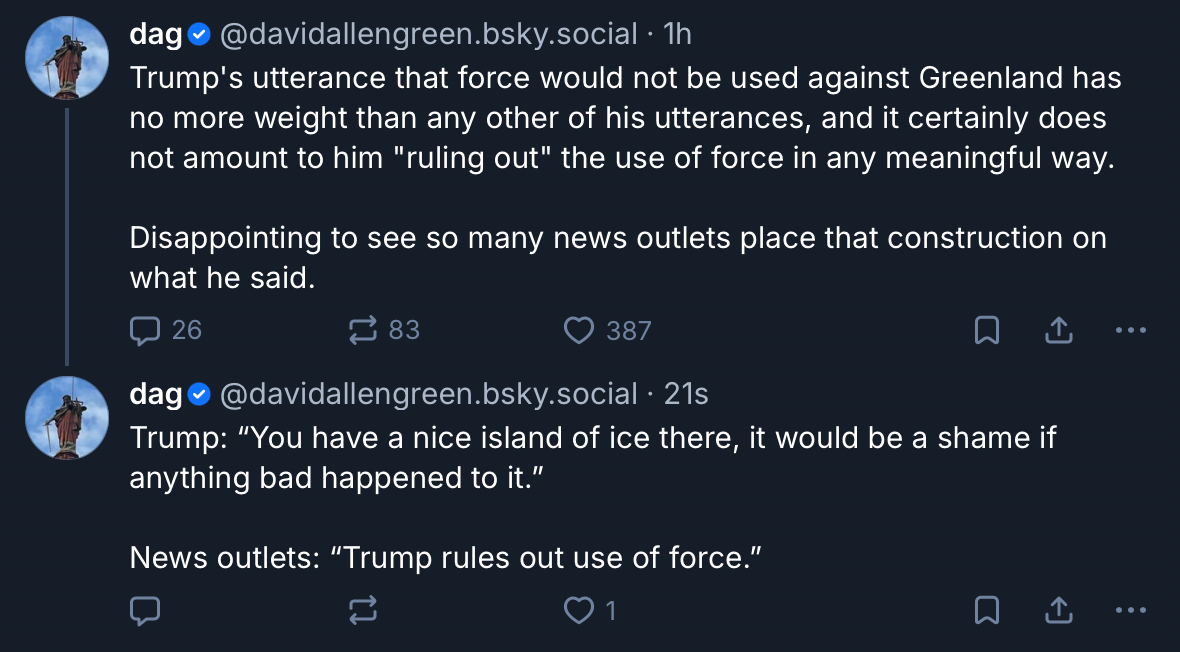Reply to the second post quoting Trump
The width and height of the screenshot is (1180, 652).
click(146, 610)
